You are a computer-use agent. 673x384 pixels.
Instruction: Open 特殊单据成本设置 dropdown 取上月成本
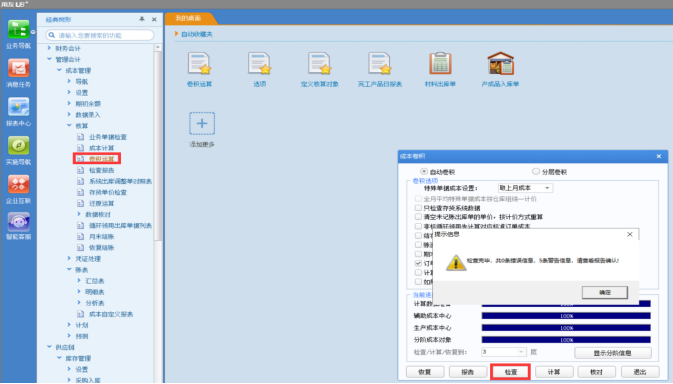tap(525, 188)
